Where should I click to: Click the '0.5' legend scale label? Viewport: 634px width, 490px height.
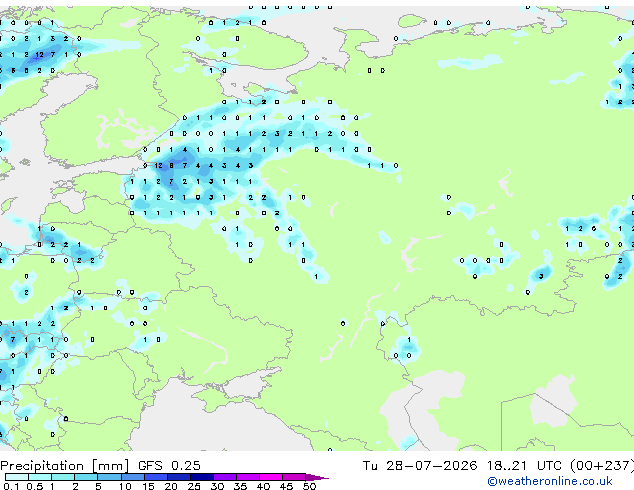(34, 486)
